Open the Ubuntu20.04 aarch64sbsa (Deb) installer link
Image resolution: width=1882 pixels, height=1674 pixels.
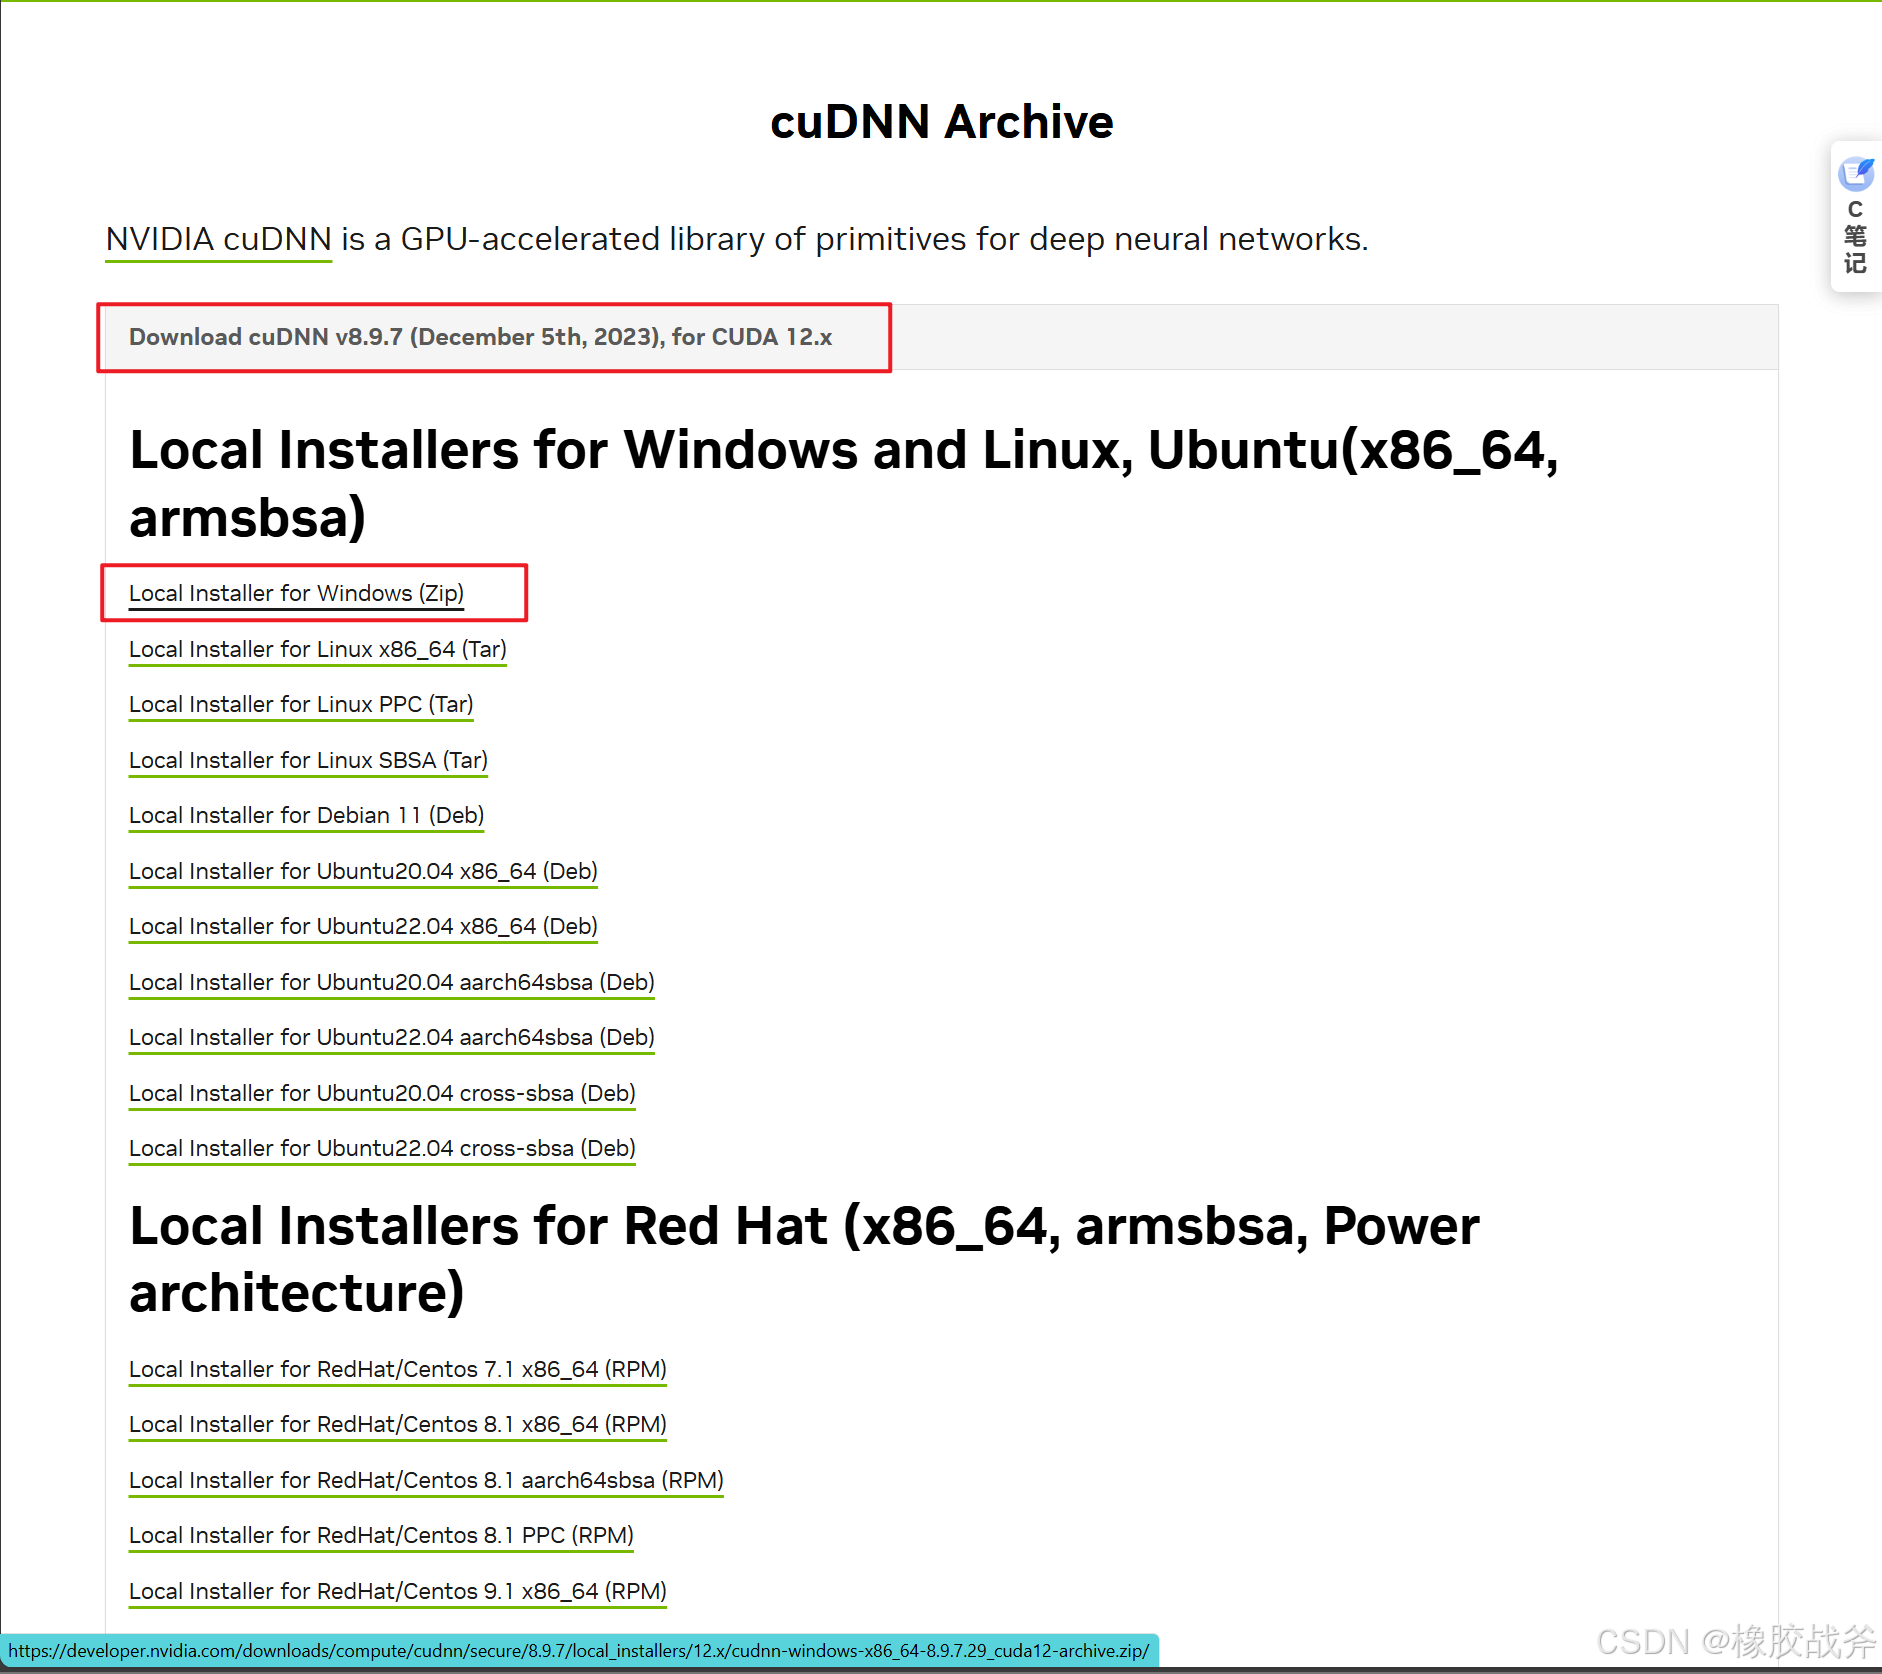[392, 982]
